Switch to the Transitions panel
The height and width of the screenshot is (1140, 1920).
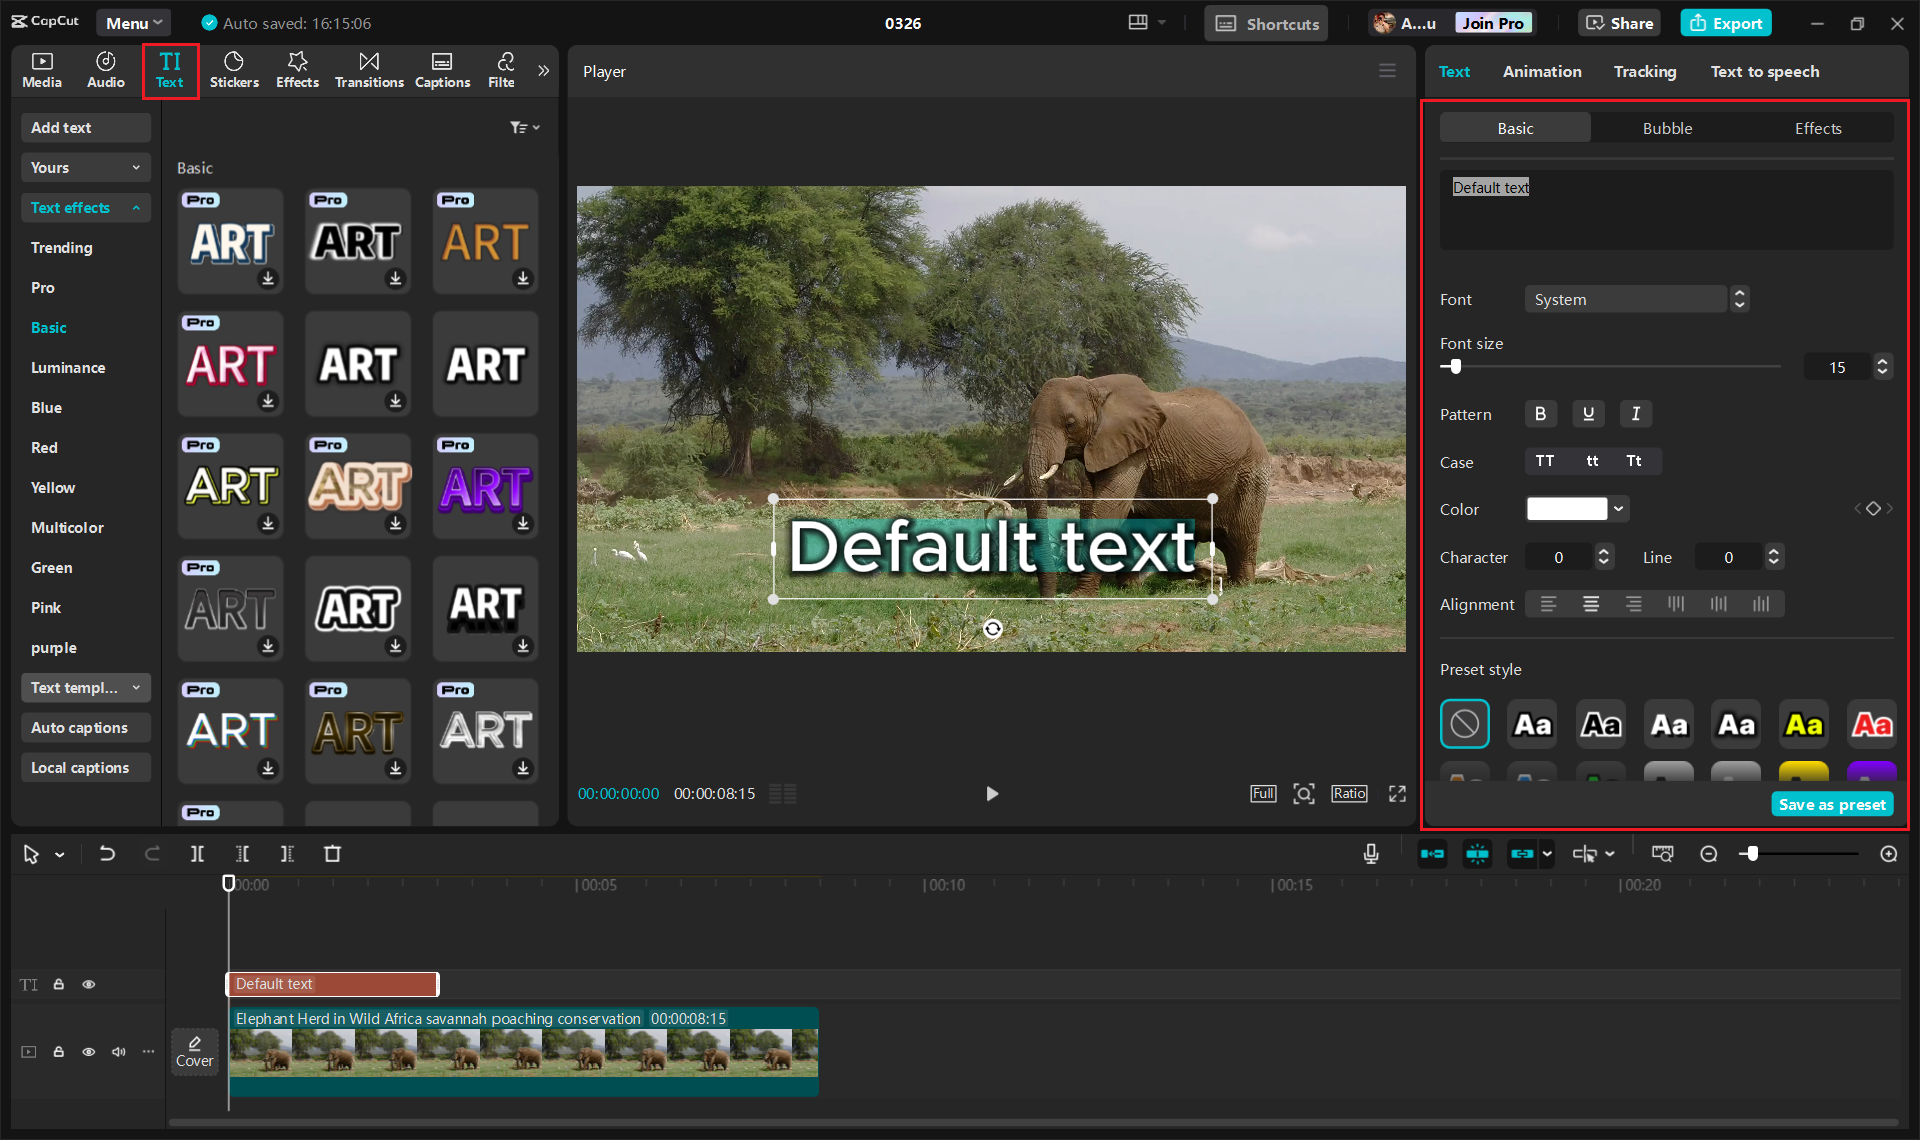369,70
